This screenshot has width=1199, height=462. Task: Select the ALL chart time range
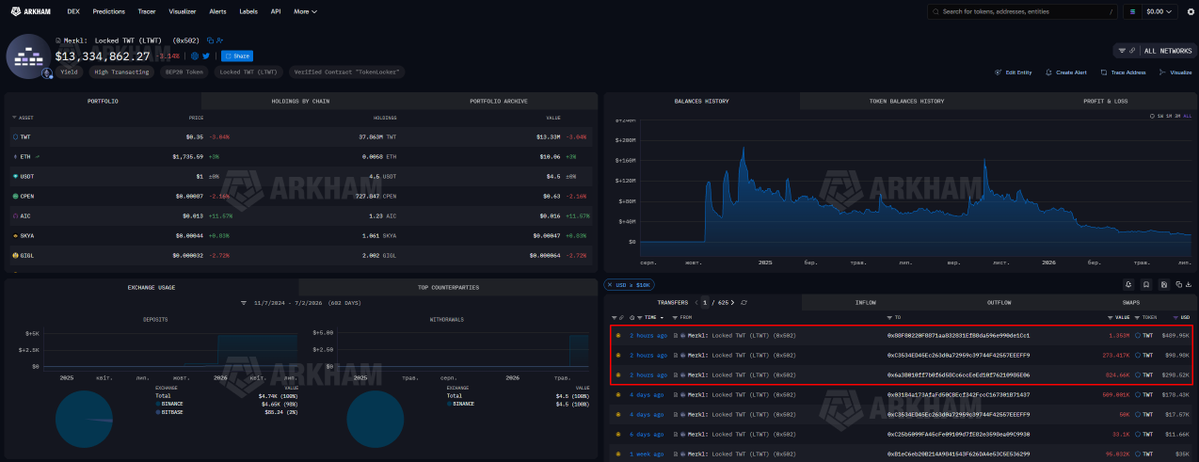click(x=1188, y=116)
